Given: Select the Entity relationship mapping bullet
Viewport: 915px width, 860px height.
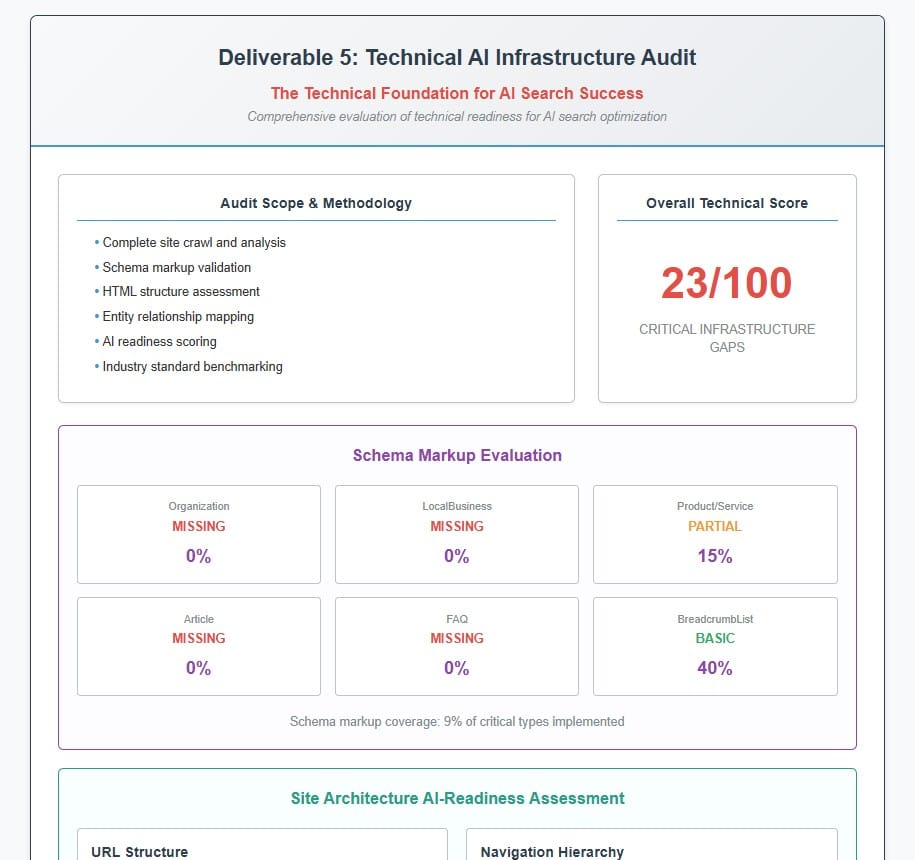Looking at the screenshot, I should tap(178, 316).
